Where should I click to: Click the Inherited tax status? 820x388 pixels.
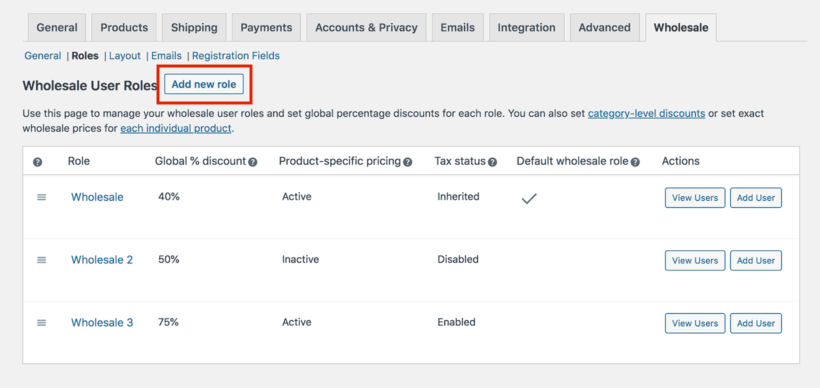click(458, 197)
